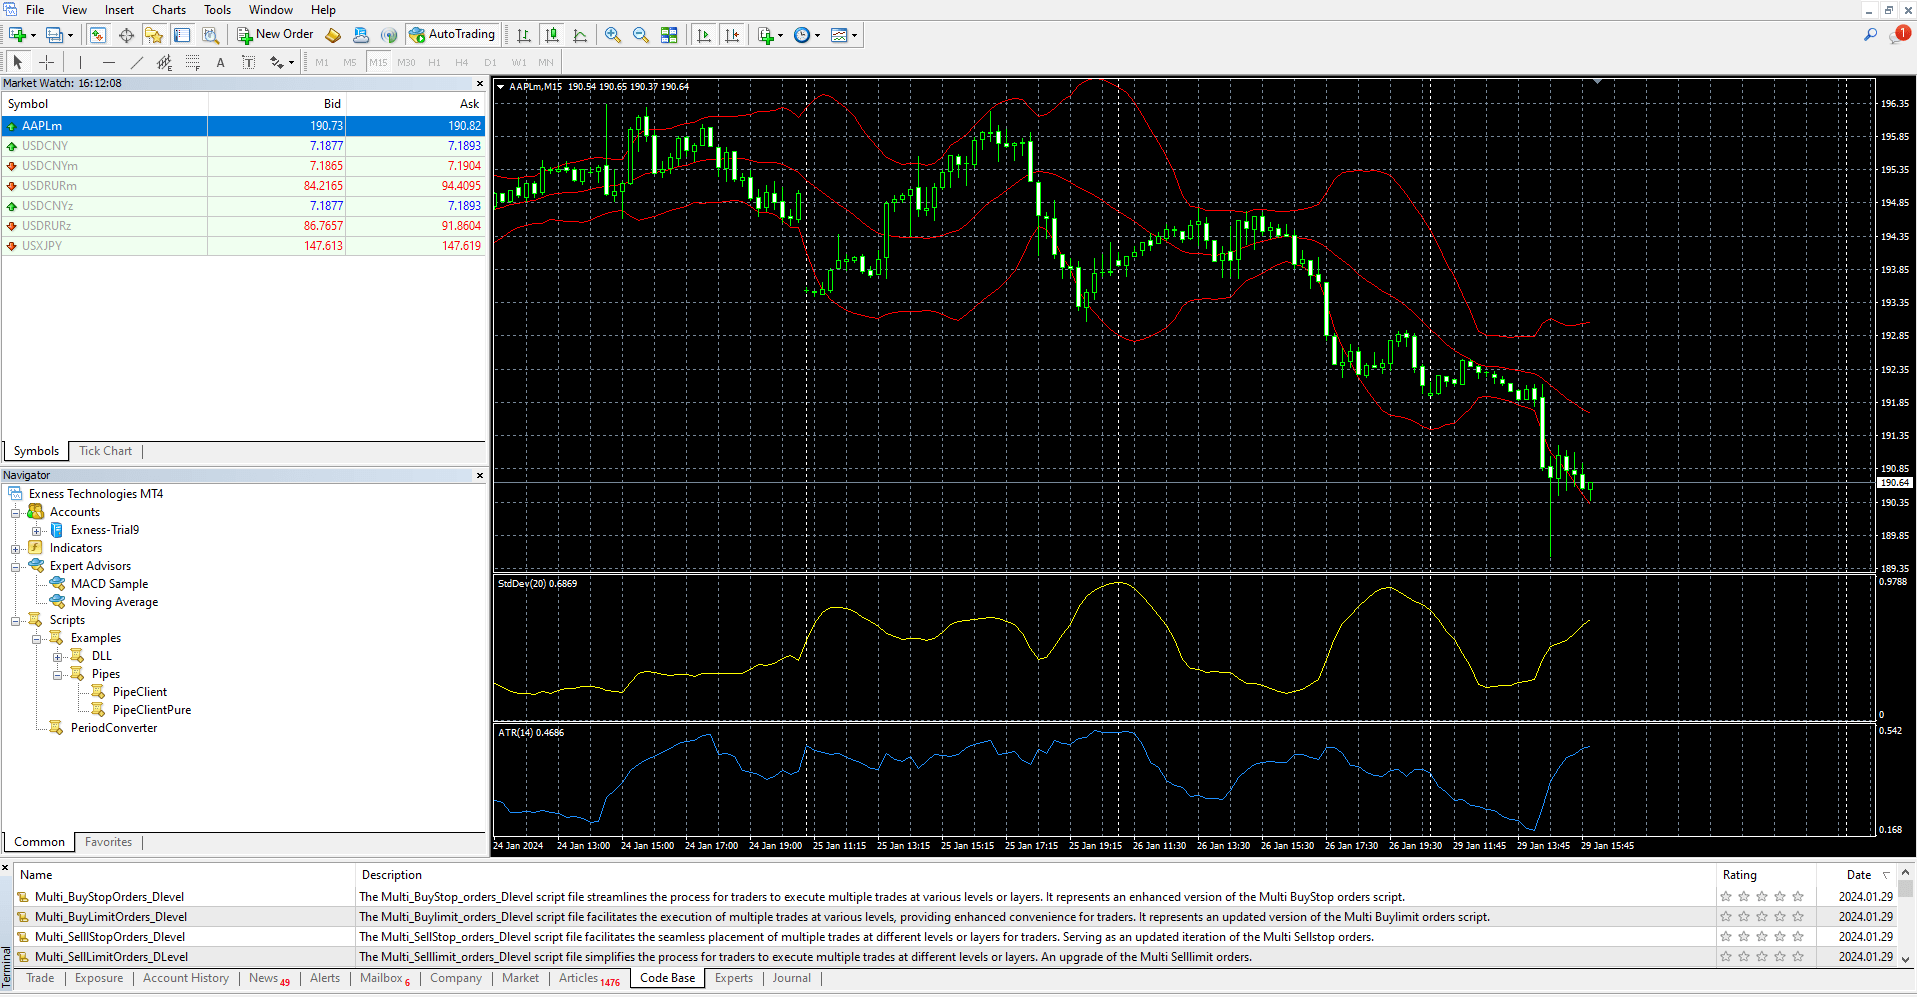Viewport: 1917px width, 997px height.
Task: Draw an equidistant channel
Action: 165,62
